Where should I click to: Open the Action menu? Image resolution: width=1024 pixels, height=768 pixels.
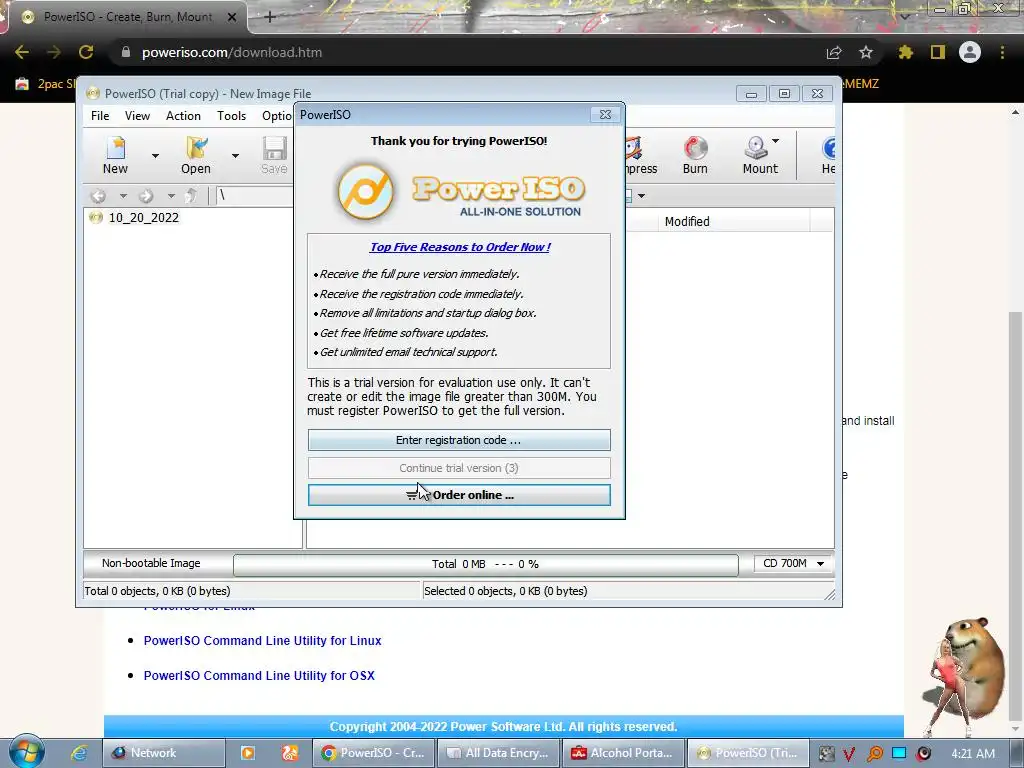coord(183,116)
